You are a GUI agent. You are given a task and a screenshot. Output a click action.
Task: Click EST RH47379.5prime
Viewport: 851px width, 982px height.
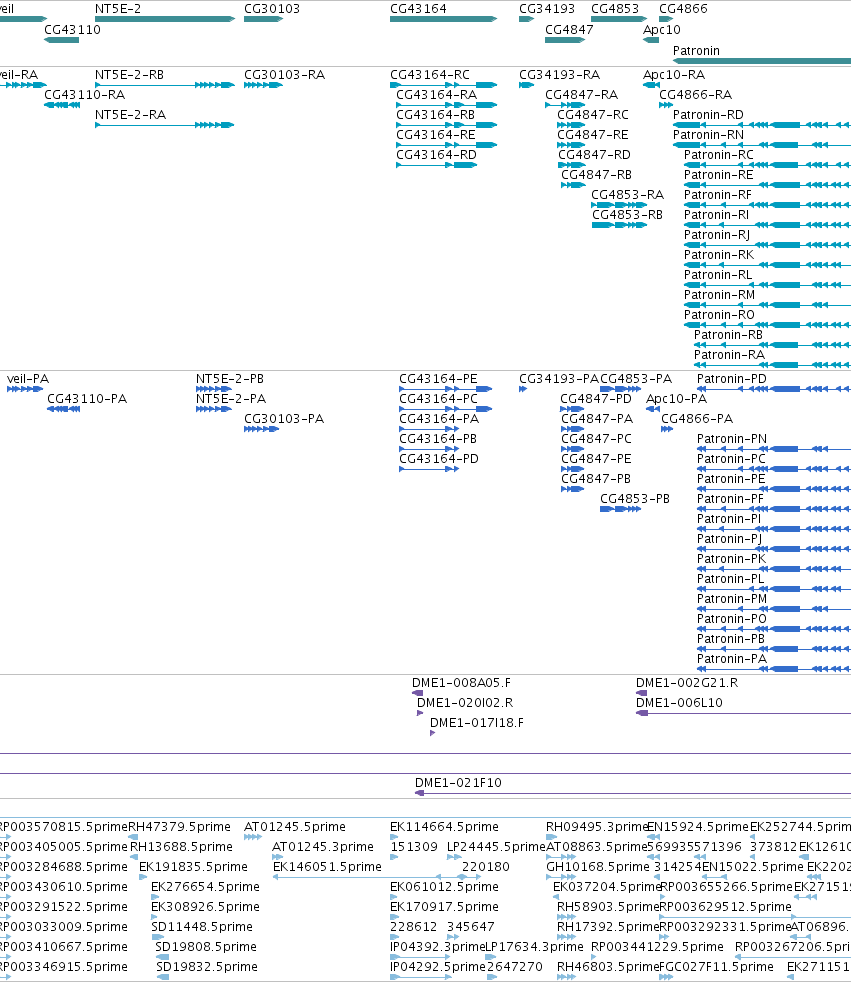(133, 837)
